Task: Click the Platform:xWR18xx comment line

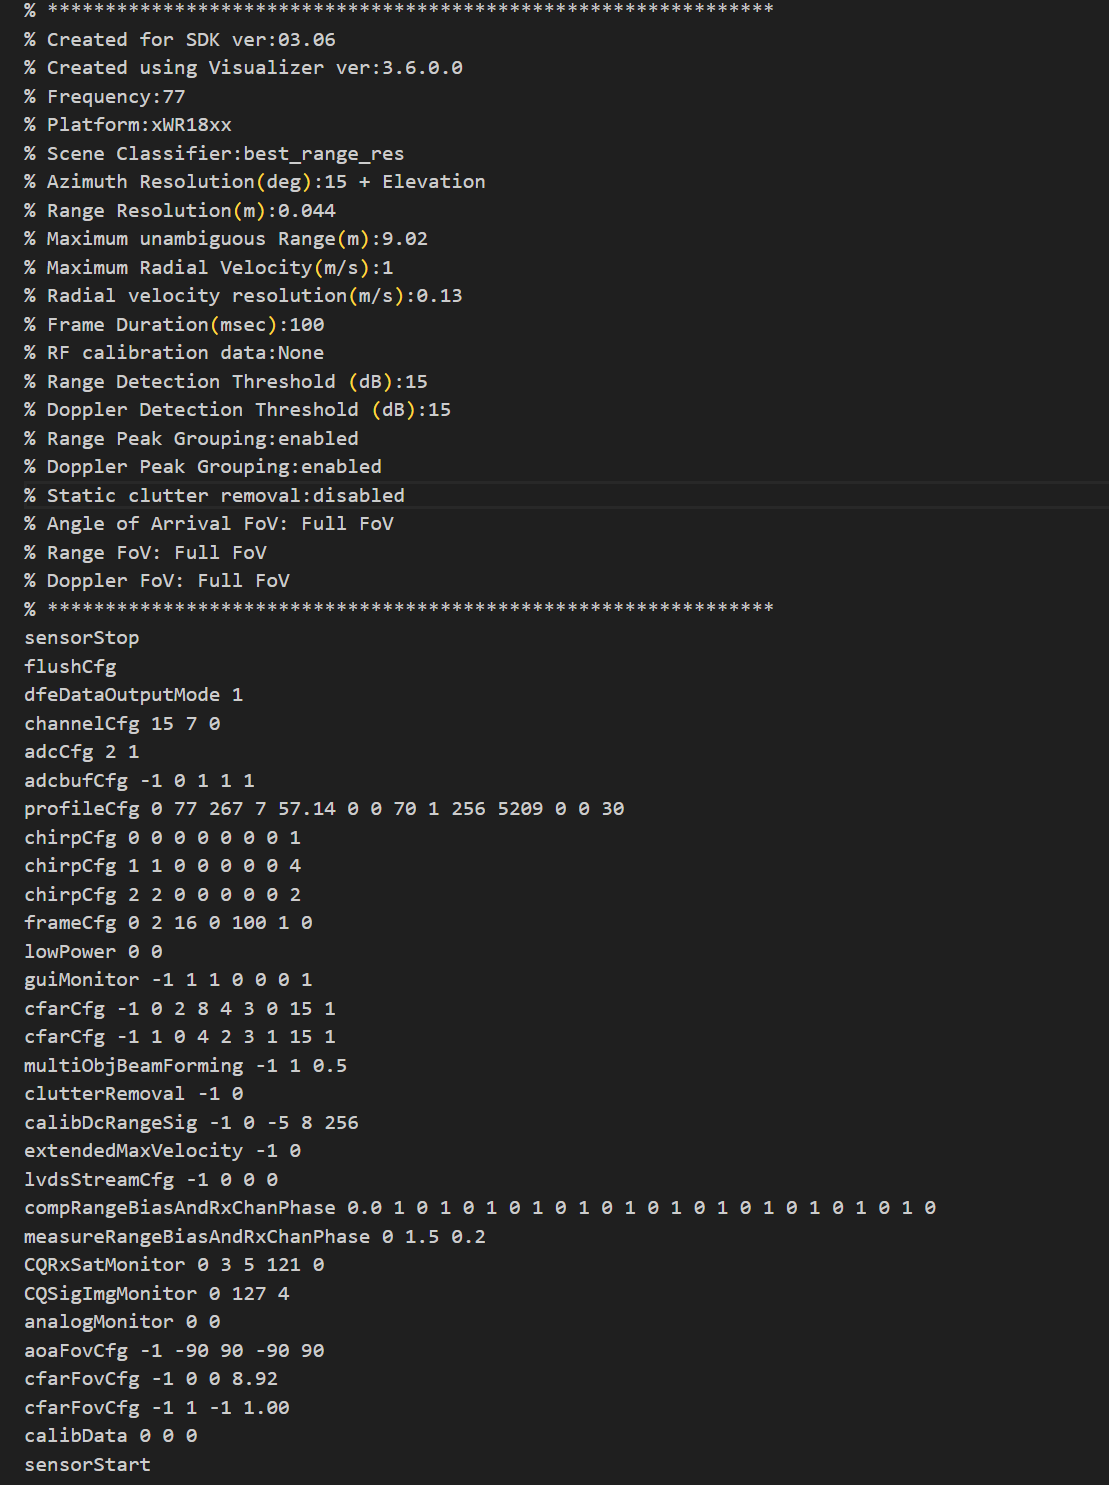Action: [128, 125]
